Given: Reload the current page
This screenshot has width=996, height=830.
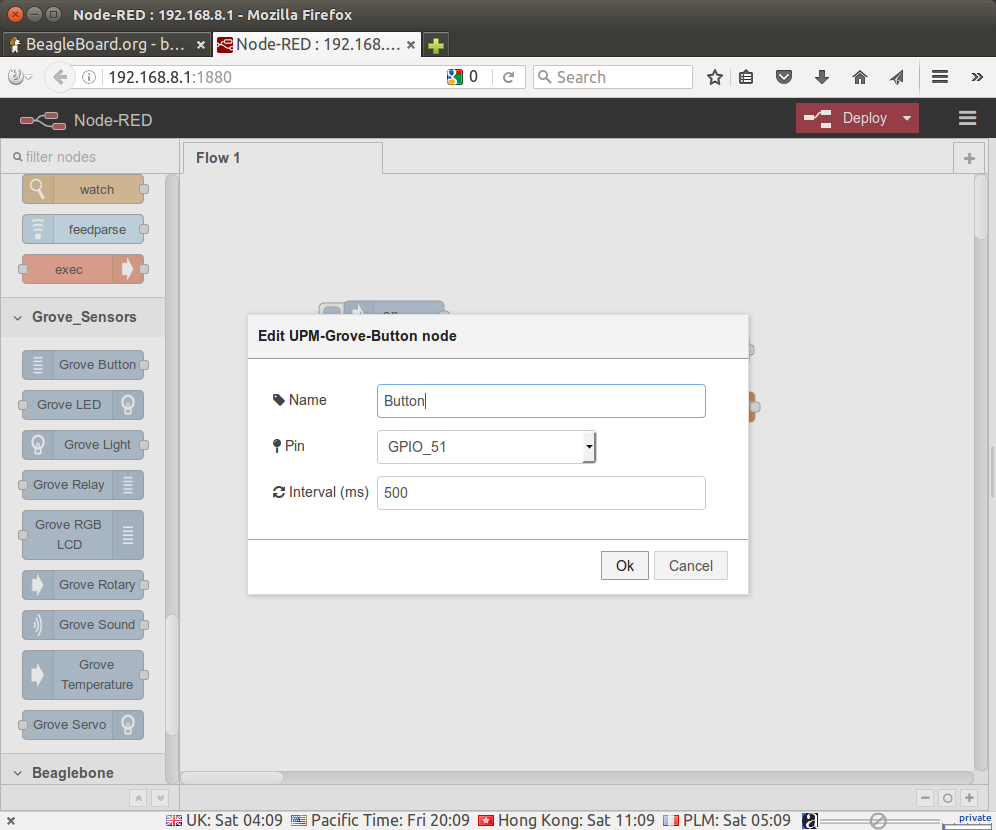Looking at the screenshot, I should pos(508,77).
